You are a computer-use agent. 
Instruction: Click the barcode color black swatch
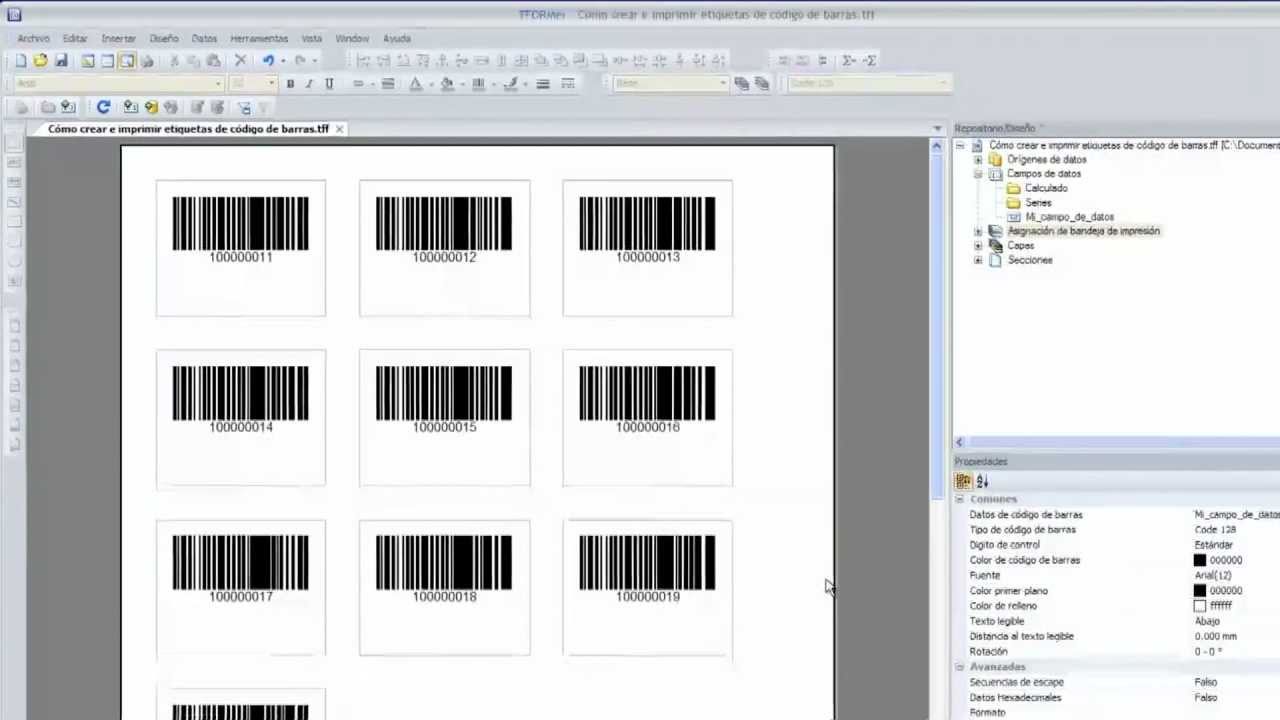pos(1200,561)
